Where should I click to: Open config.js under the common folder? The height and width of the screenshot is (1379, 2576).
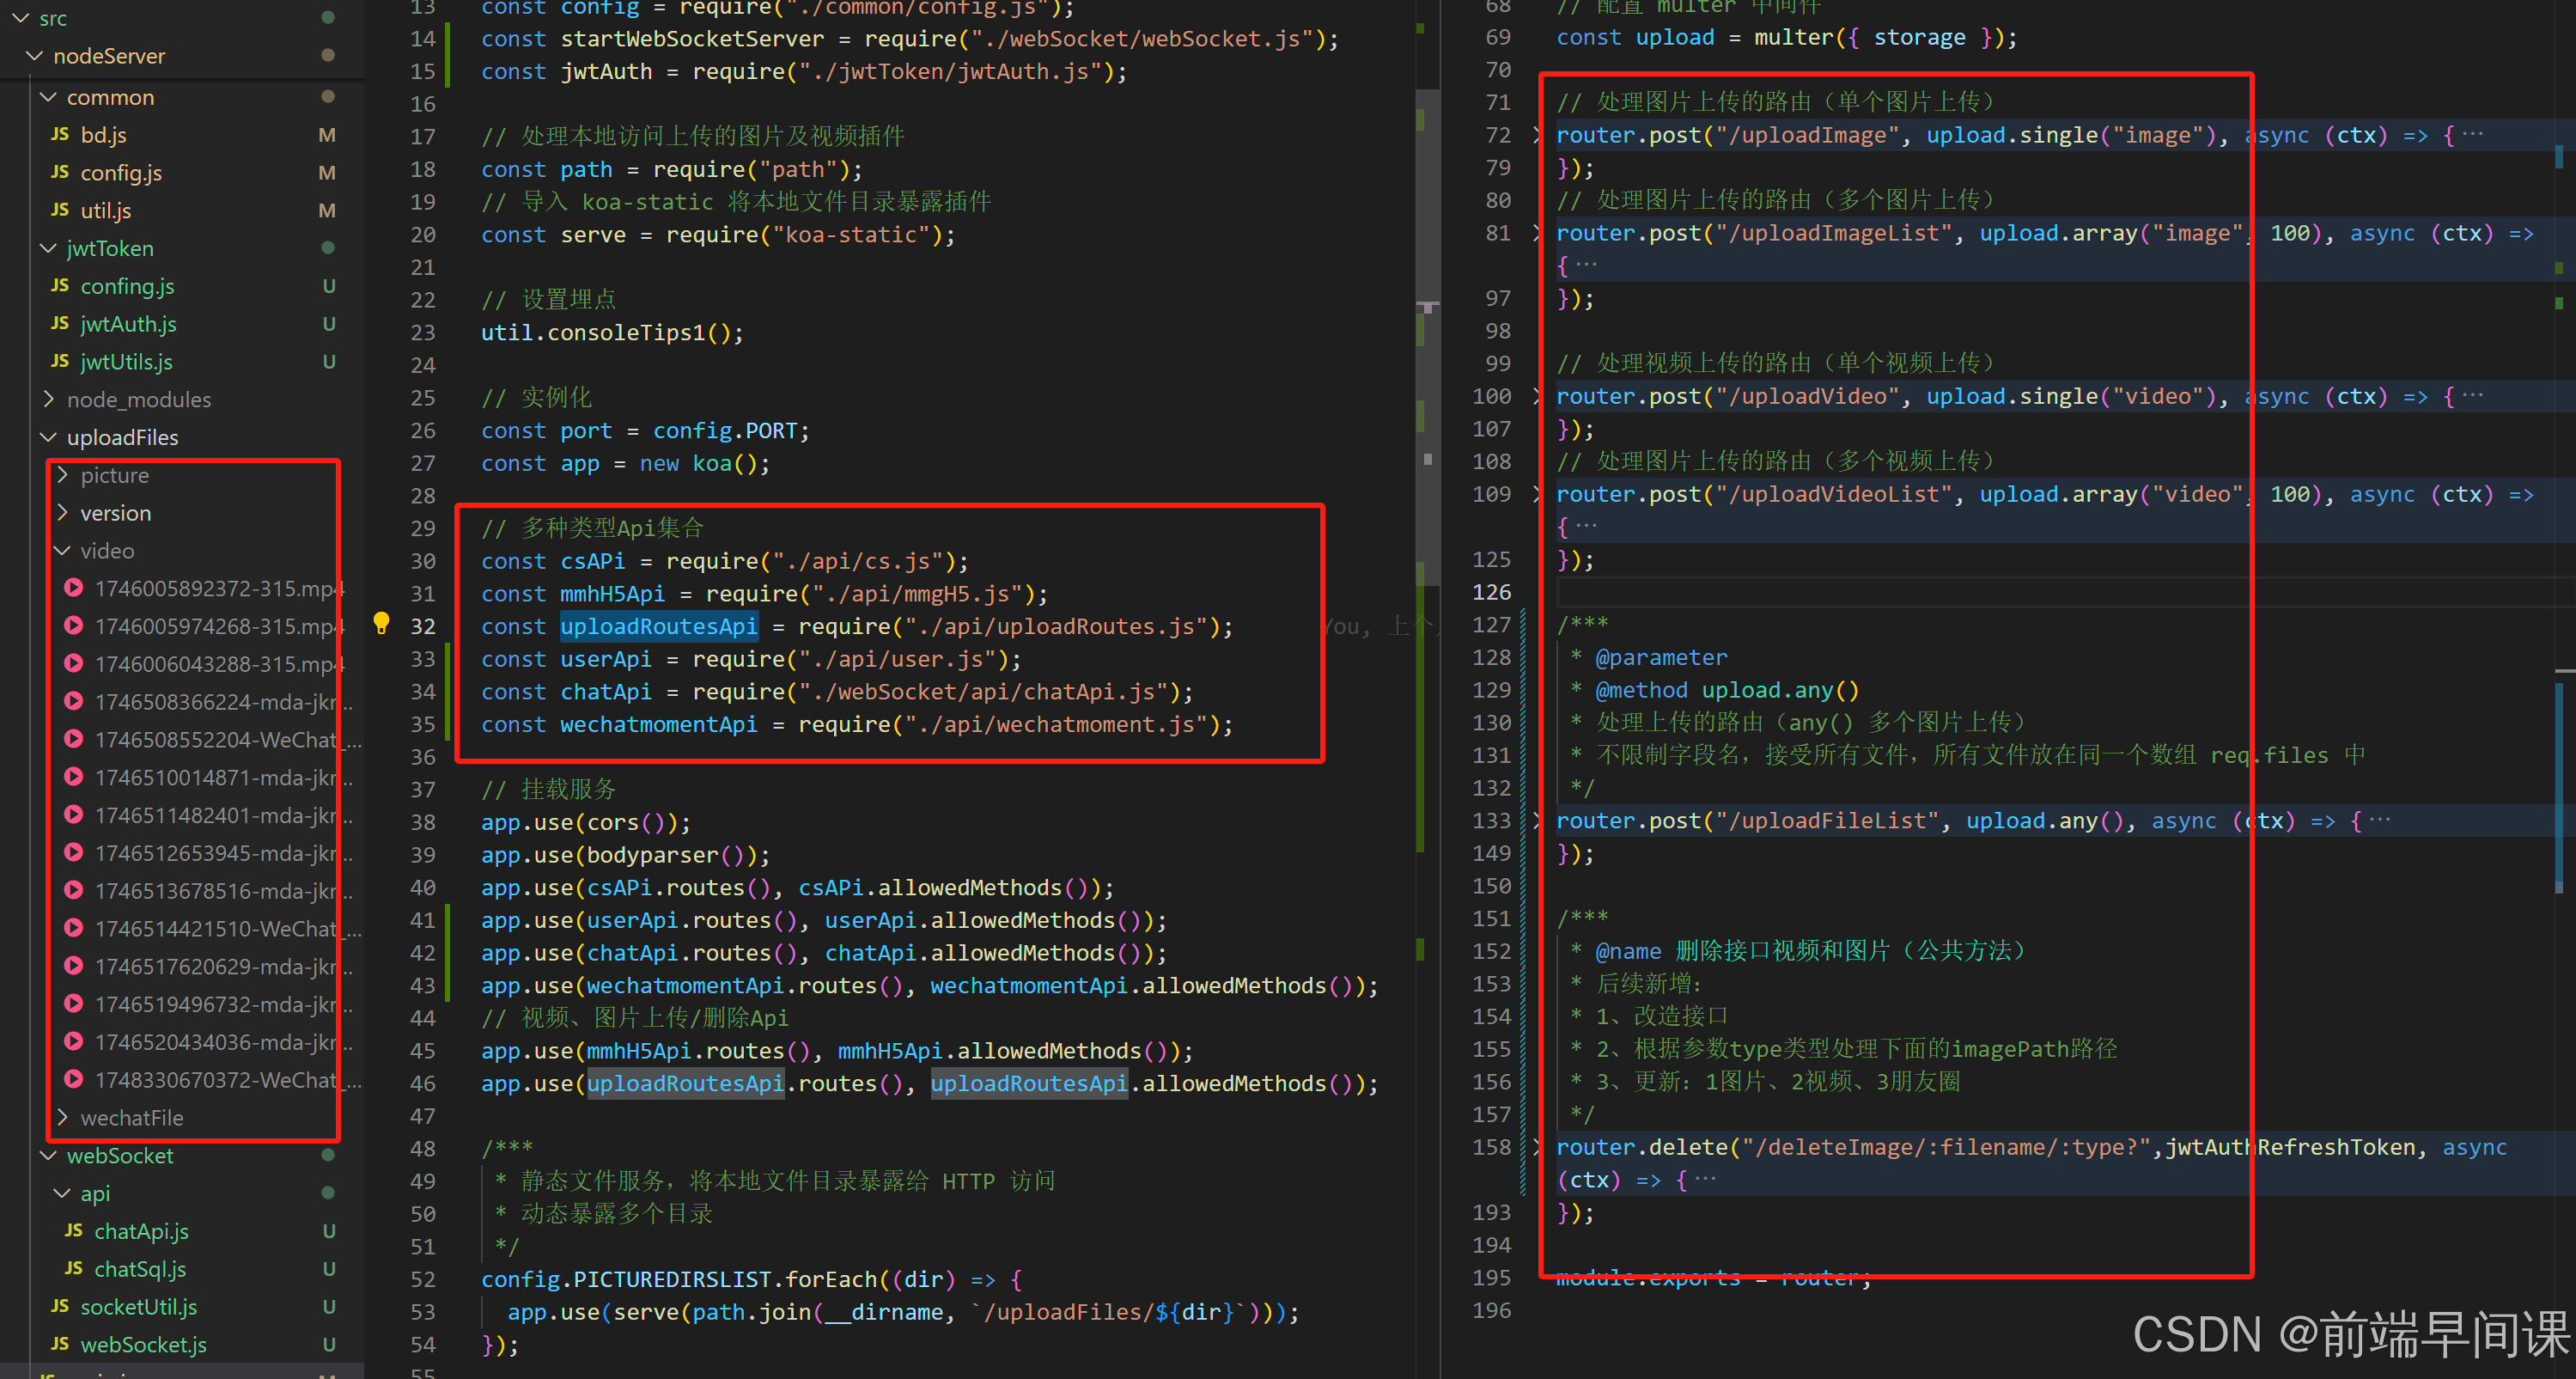[x=120, y=173]
